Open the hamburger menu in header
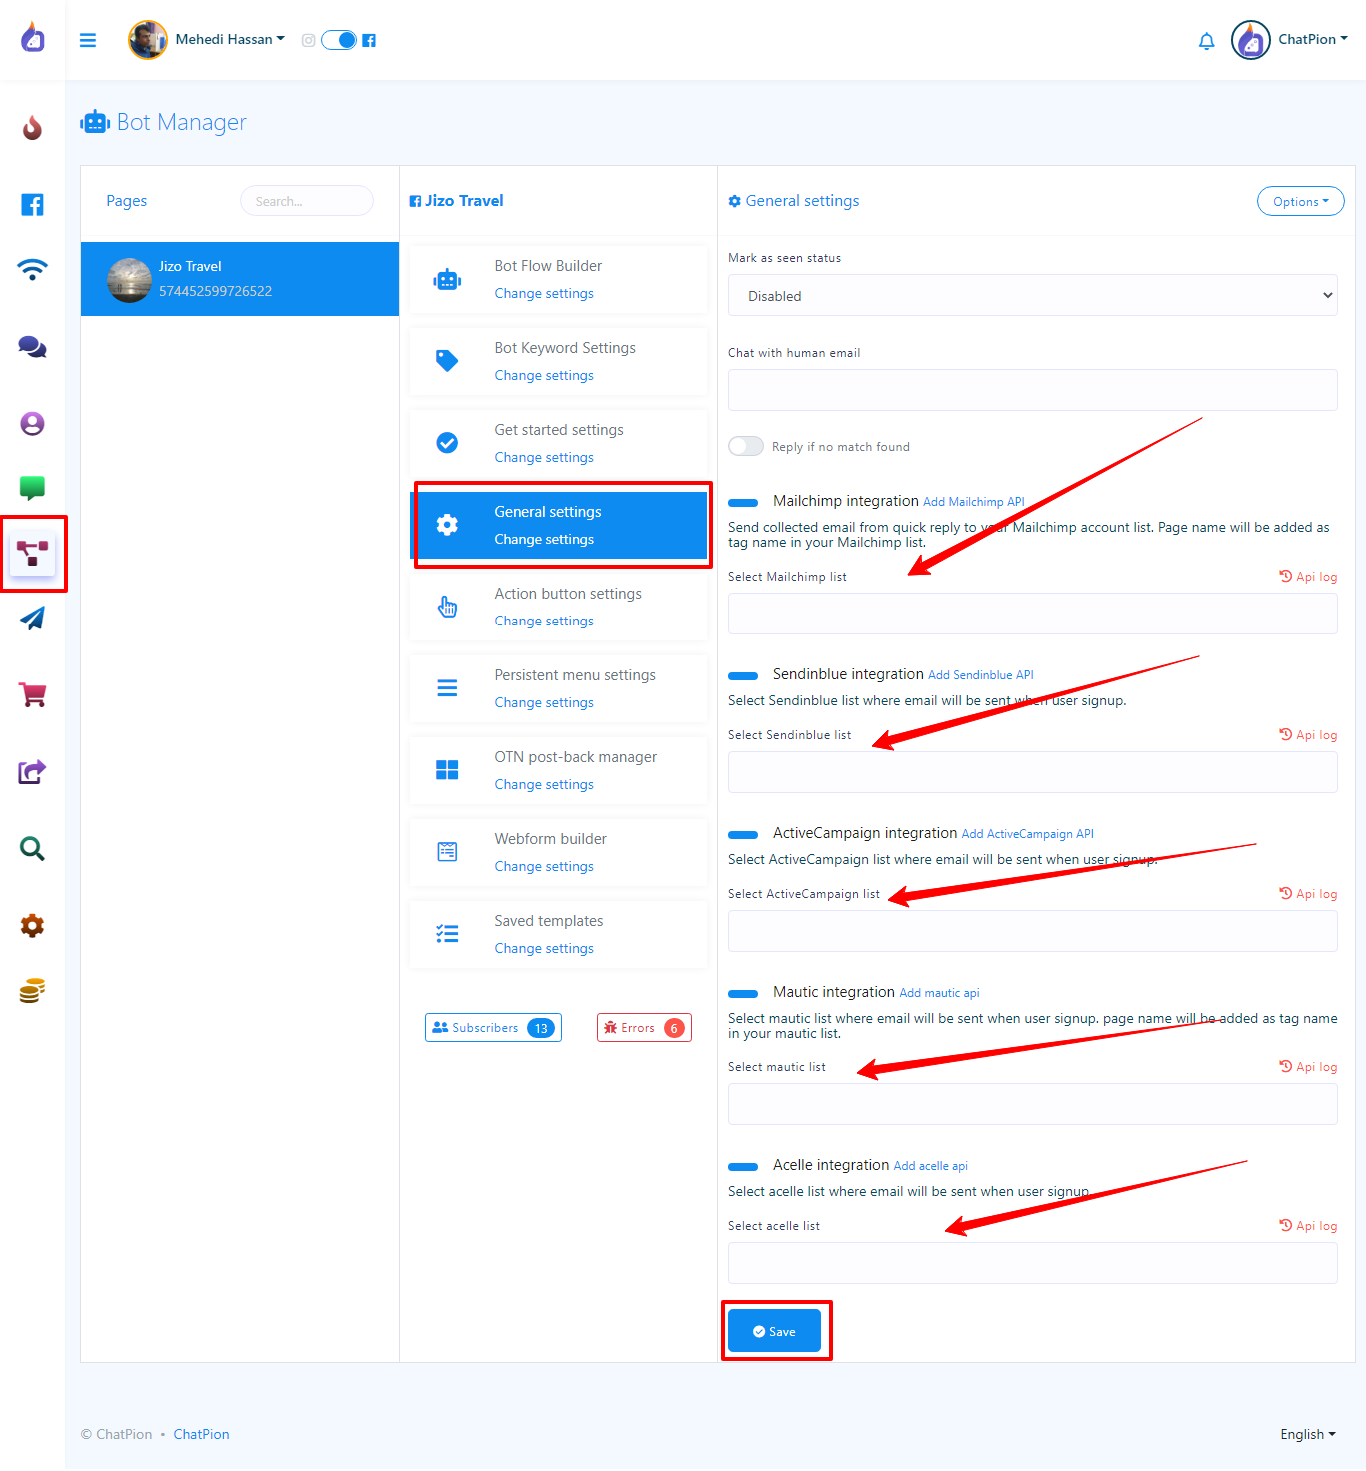Screen dimensions: 1366x1471 coord(88,40)
